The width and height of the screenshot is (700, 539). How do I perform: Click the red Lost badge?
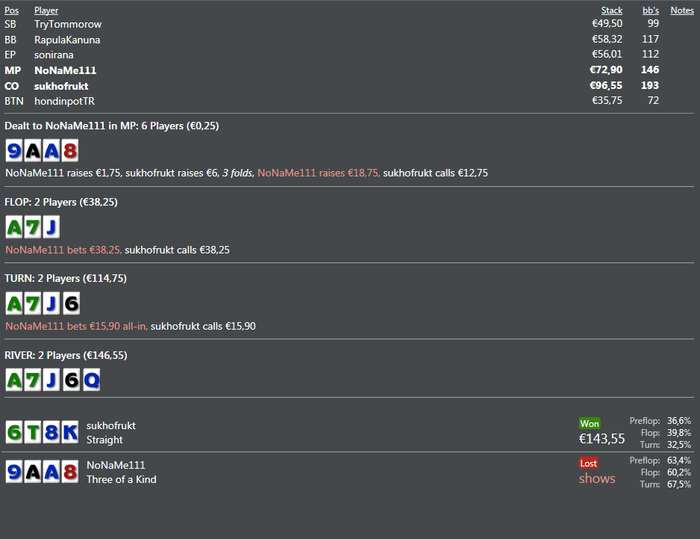point(590,463)
